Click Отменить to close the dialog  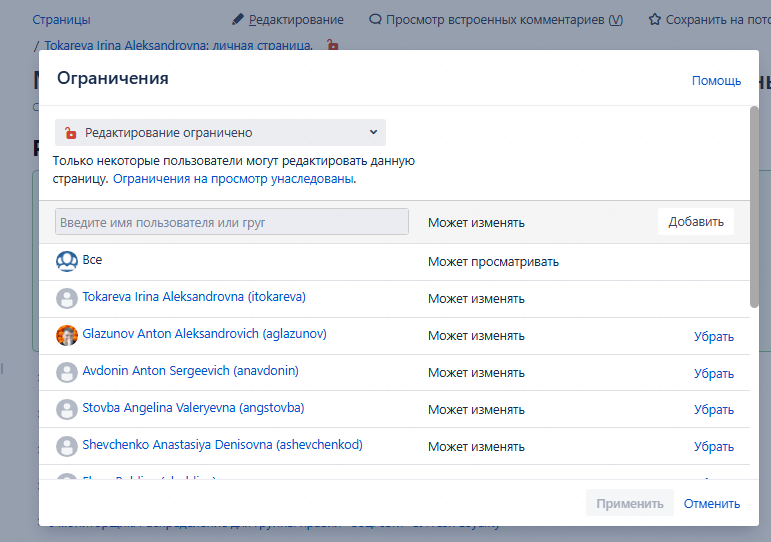[x=712, y=503]
